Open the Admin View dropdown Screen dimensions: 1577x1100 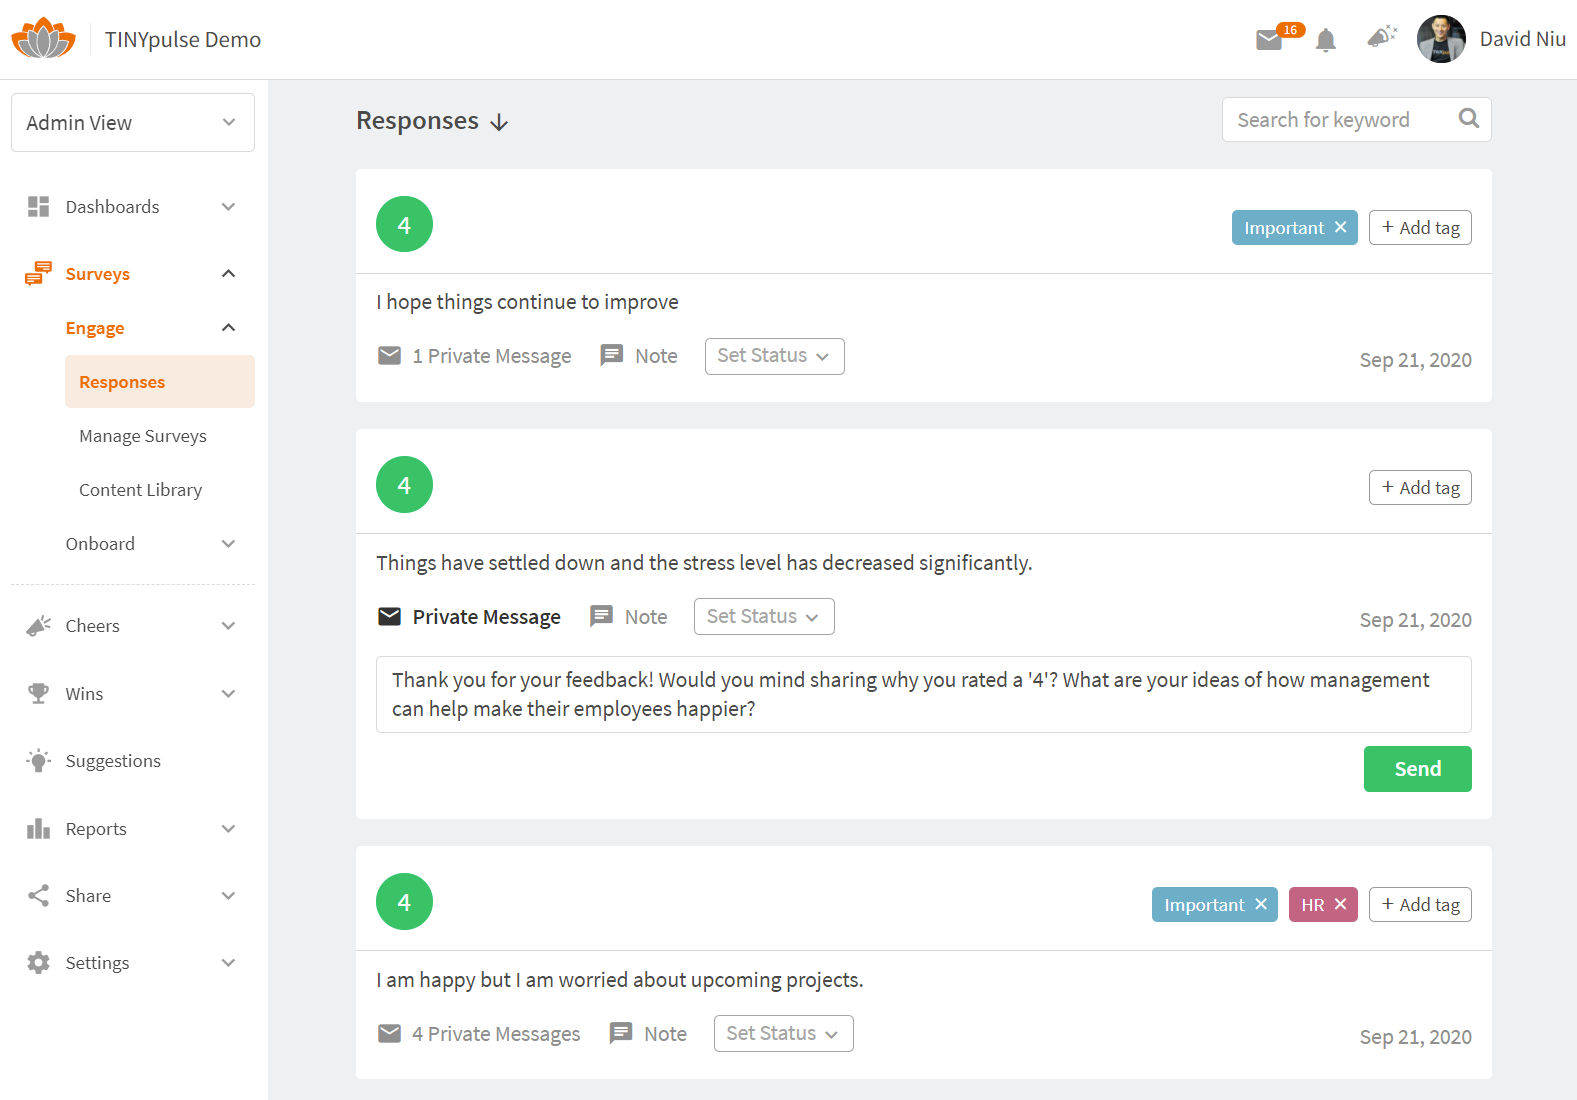(x=133, y=122)
